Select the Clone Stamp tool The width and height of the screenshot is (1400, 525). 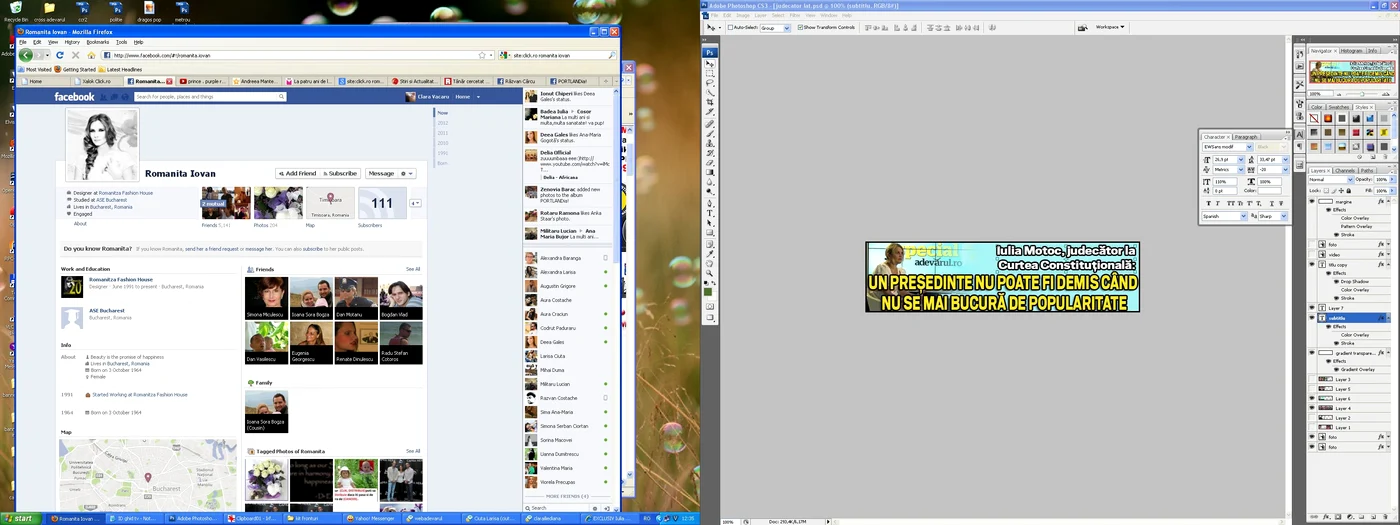(710, 143)
